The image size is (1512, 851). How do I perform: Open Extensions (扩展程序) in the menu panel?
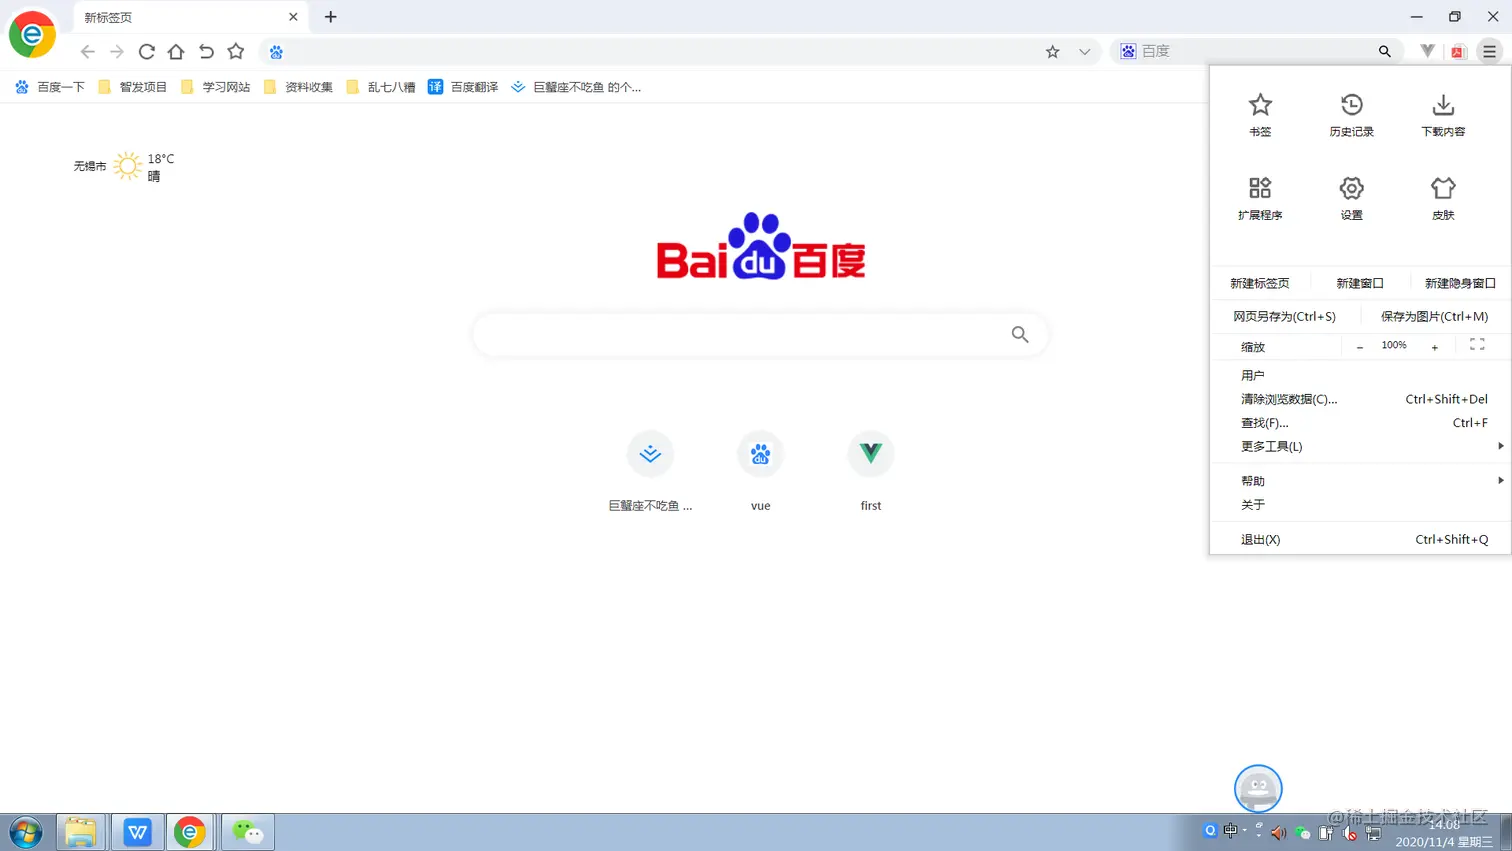tap(1260, 198)
